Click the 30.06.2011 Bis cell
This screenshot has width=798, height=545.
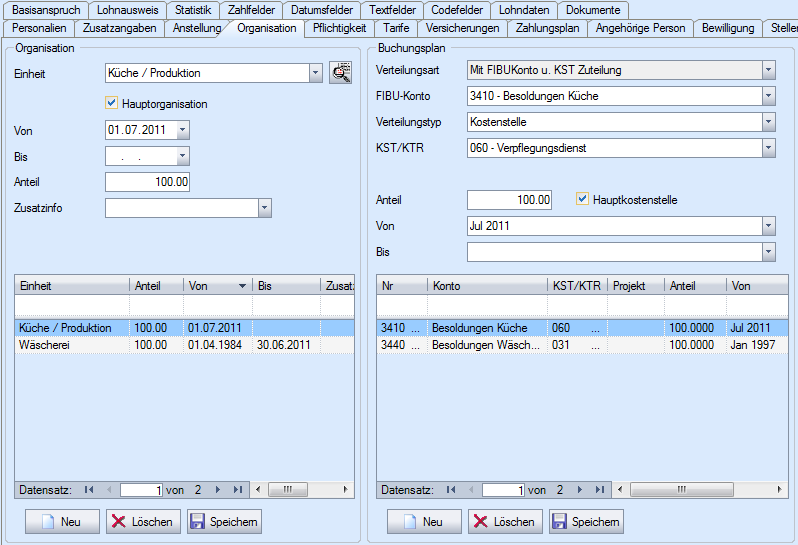pyautogui.click(x=286, y=345)
